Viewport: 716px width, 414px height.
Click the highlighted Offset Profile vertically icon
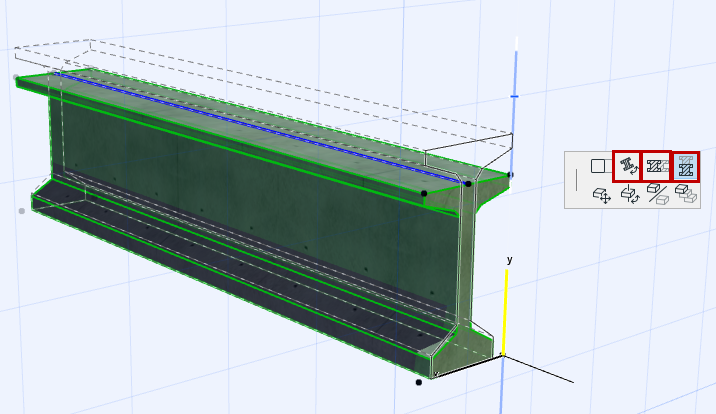(686, 166)
